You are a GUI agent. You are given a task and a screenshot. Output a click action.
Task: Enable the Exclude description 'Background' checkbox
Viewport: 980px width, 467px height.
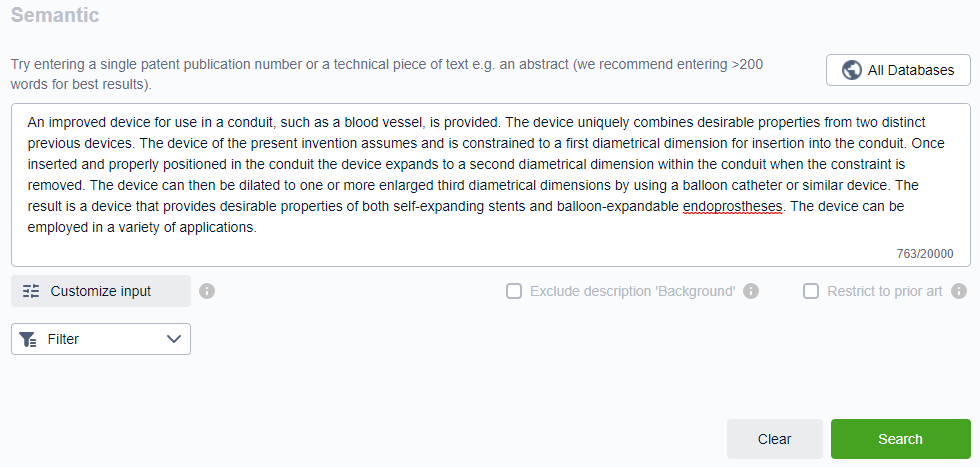click(x=514, y=291)
